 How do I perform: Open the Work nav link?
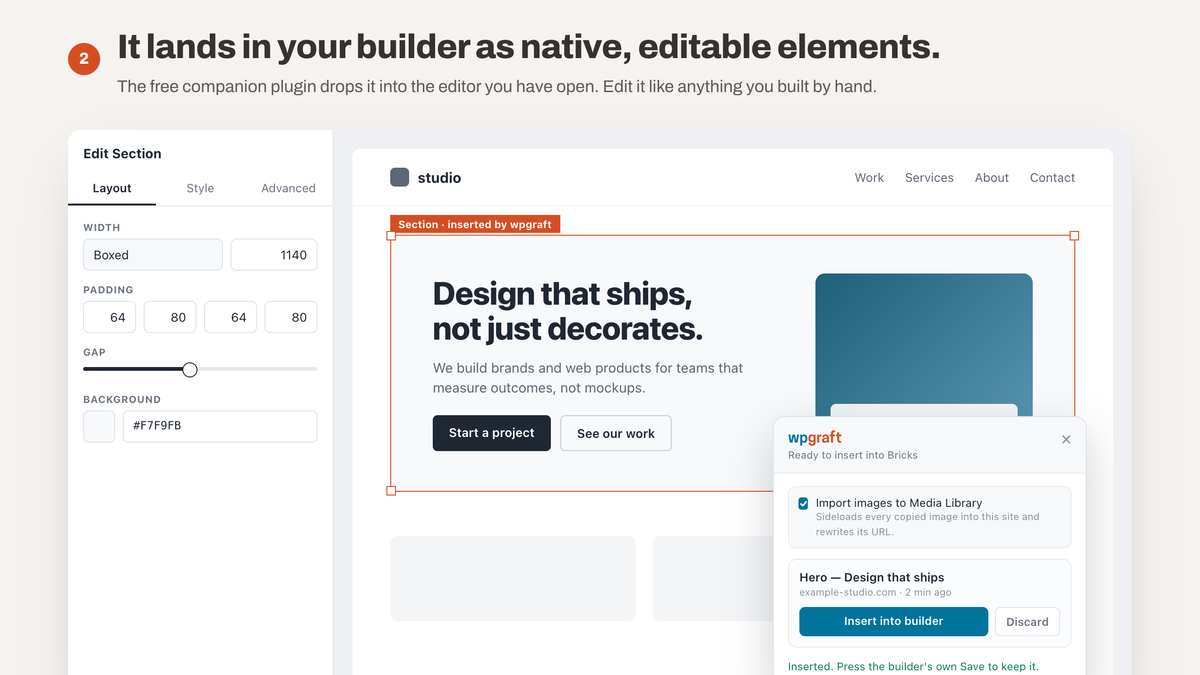[869, 178]
